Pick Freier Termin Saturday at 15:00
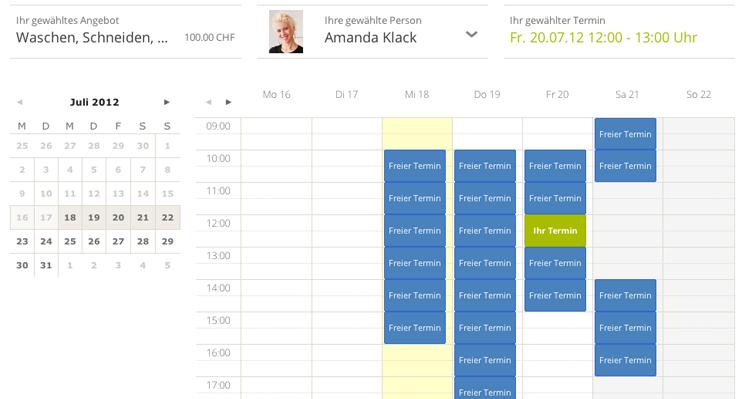The width and height of the screenshot is (742, 399). point(625,328)
